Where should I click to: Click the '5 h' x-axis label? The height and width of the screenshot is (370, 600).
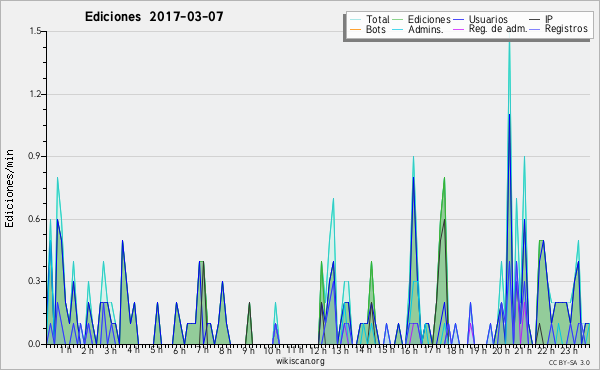click(x=157, y=350)
